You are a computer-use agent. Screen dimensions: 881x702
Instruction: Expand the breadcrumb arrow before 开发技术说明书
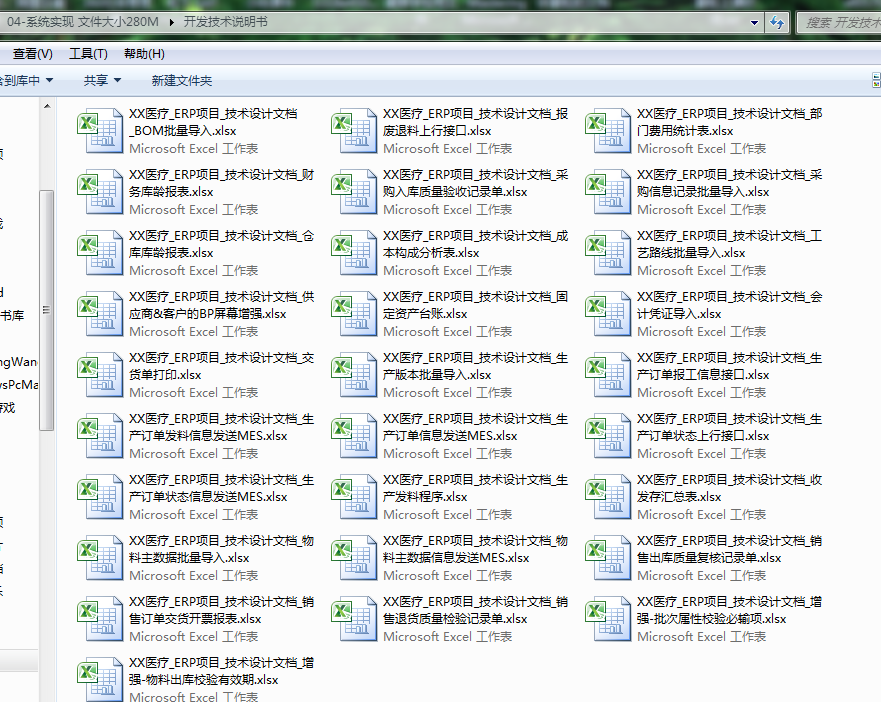pyautogui.click(x=172, y=22)
